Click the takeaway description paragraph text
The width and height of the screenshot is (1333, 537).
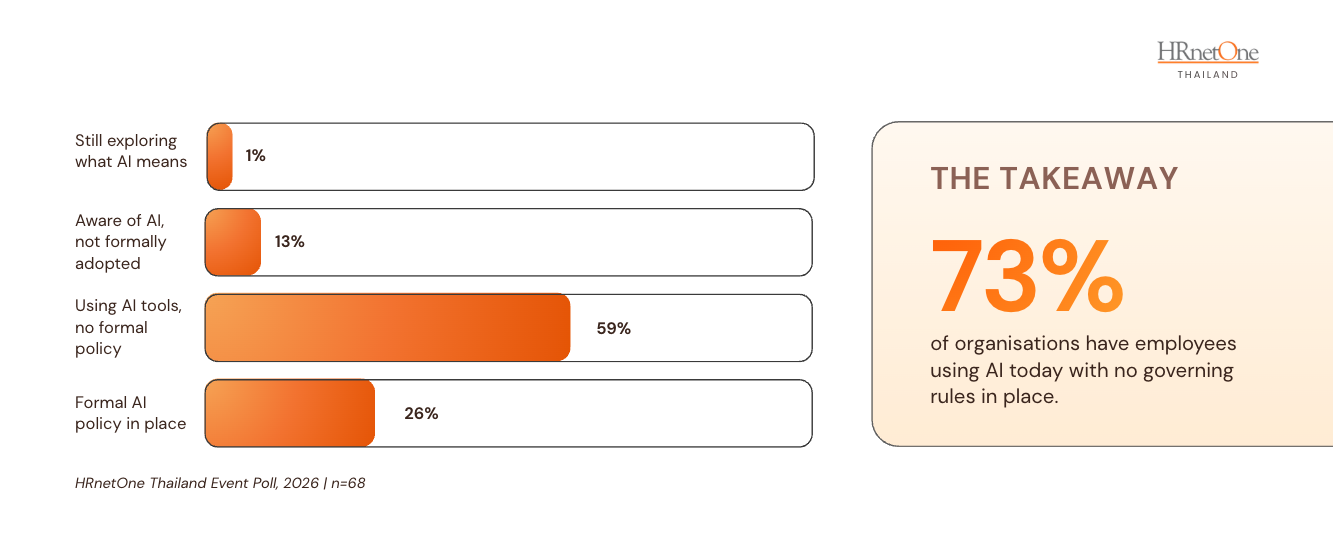(x=1083, y=370)
